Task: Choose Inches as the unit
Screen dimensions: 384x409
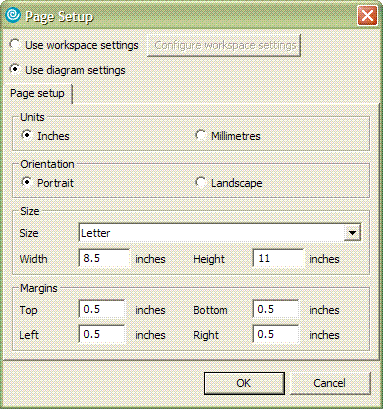Action: 27,135
